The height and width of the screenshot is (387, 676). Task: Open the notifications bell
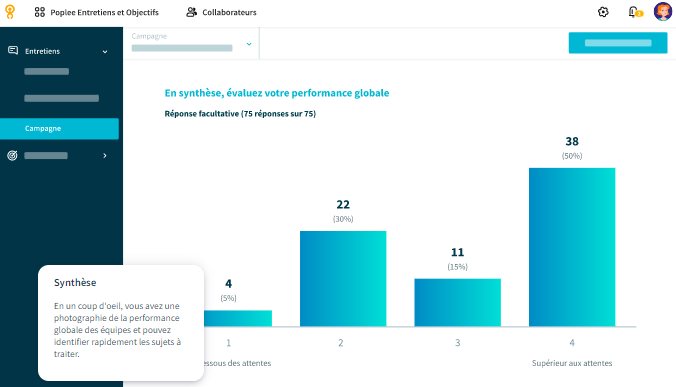coord(632,12)
